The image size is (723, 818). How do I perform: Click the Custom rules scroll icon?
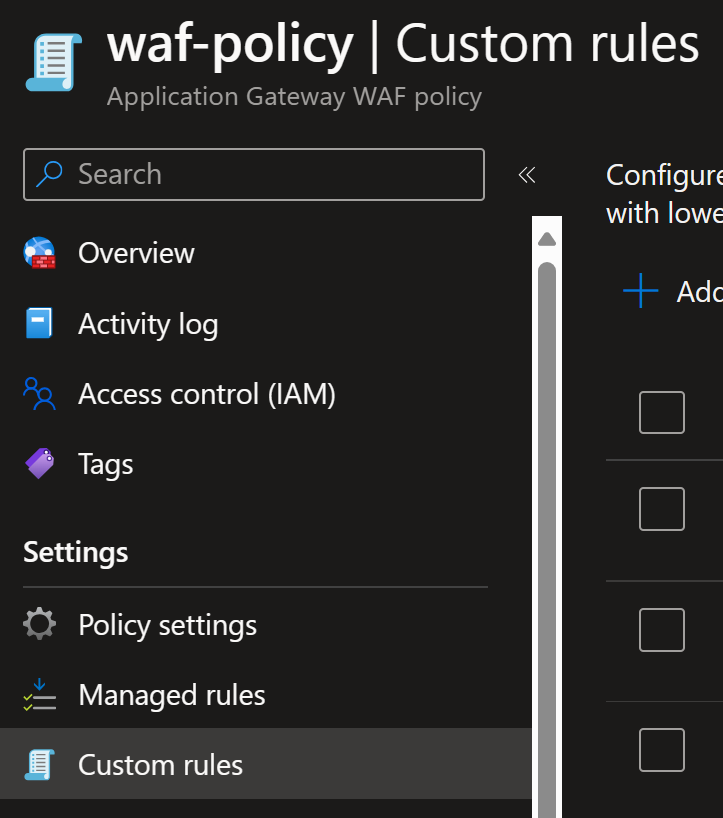pos(39,766)
